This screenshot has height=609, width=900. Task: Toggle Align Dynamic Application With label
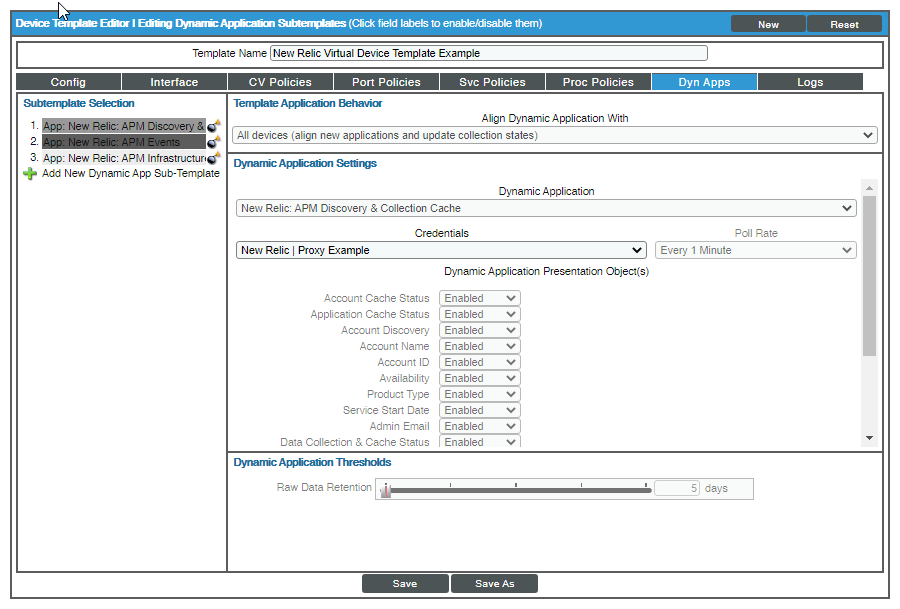click(x=554, y=118)
